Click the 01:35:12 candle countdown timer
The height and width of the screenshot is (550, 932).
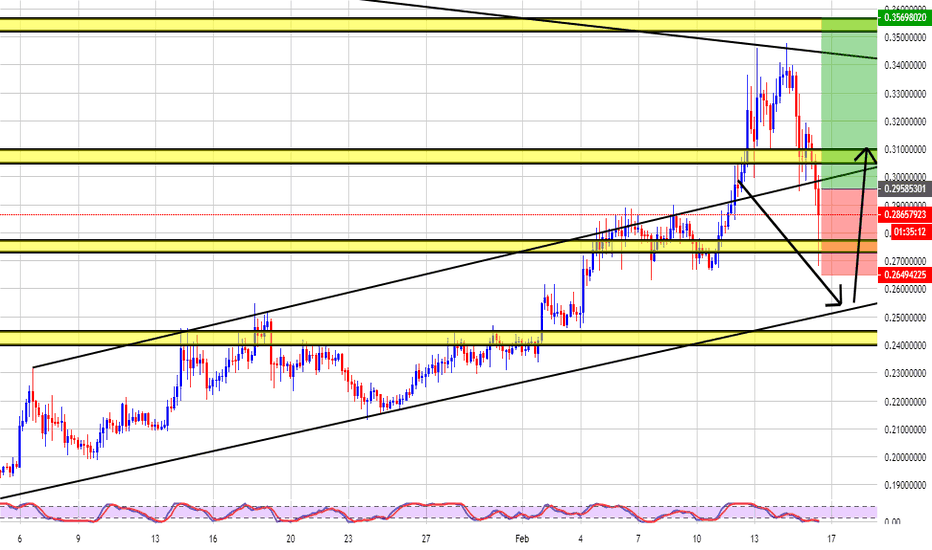(x=909, y=231)
